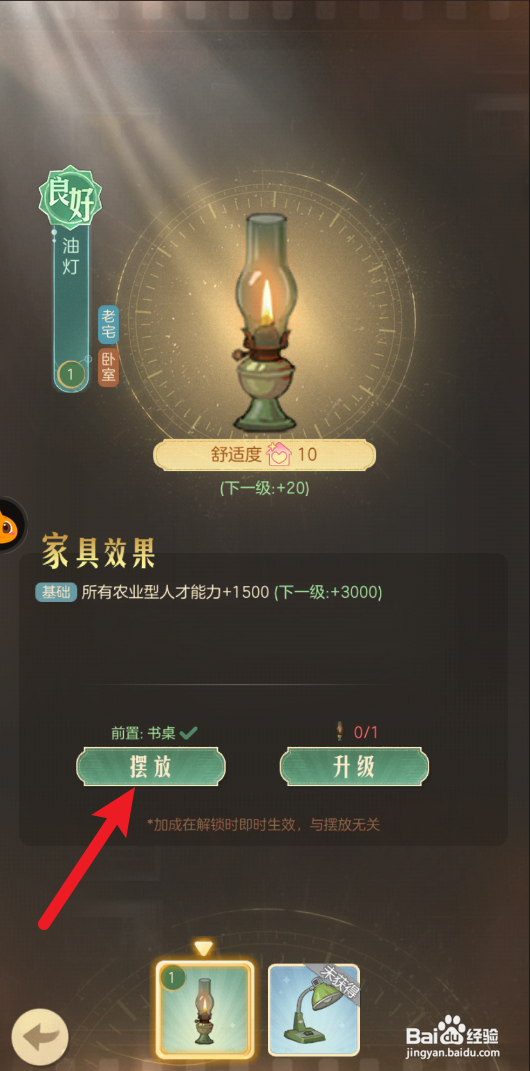
Task: Select the oil lamp thumbnail
Action: [205, 1010]
